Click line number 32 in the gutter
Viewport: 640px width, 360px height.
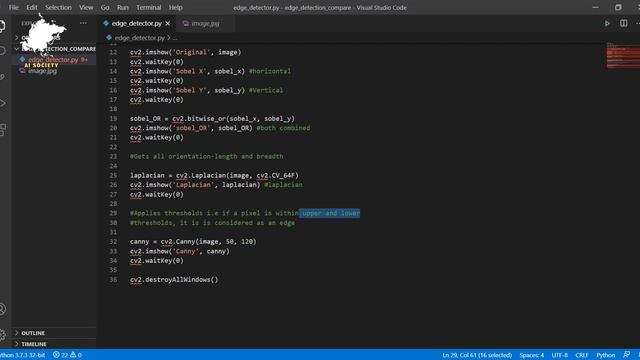113,242
